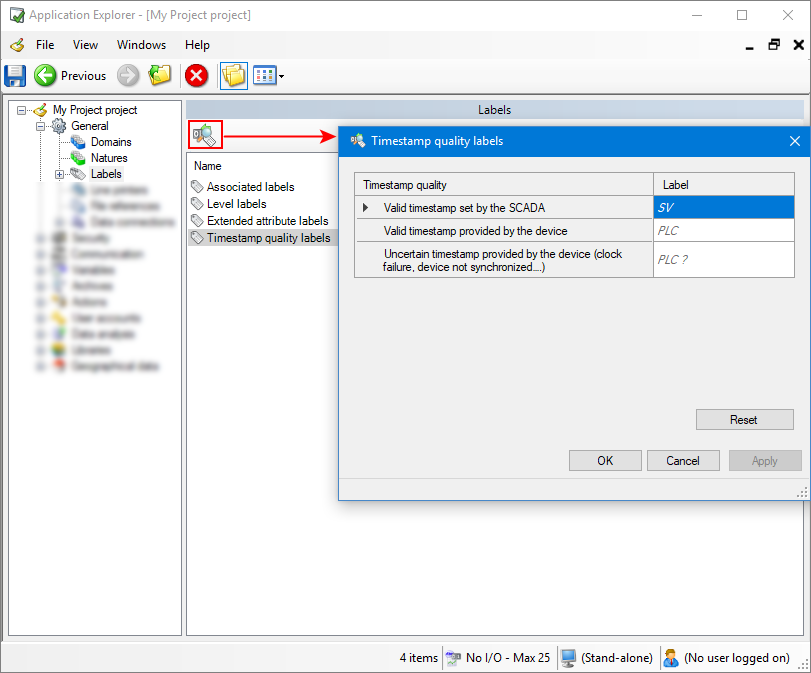Toggle the folder tree view icon
The width and height of the screenshot is (811, 673).
pyautogui.click(x=233, y=75)
